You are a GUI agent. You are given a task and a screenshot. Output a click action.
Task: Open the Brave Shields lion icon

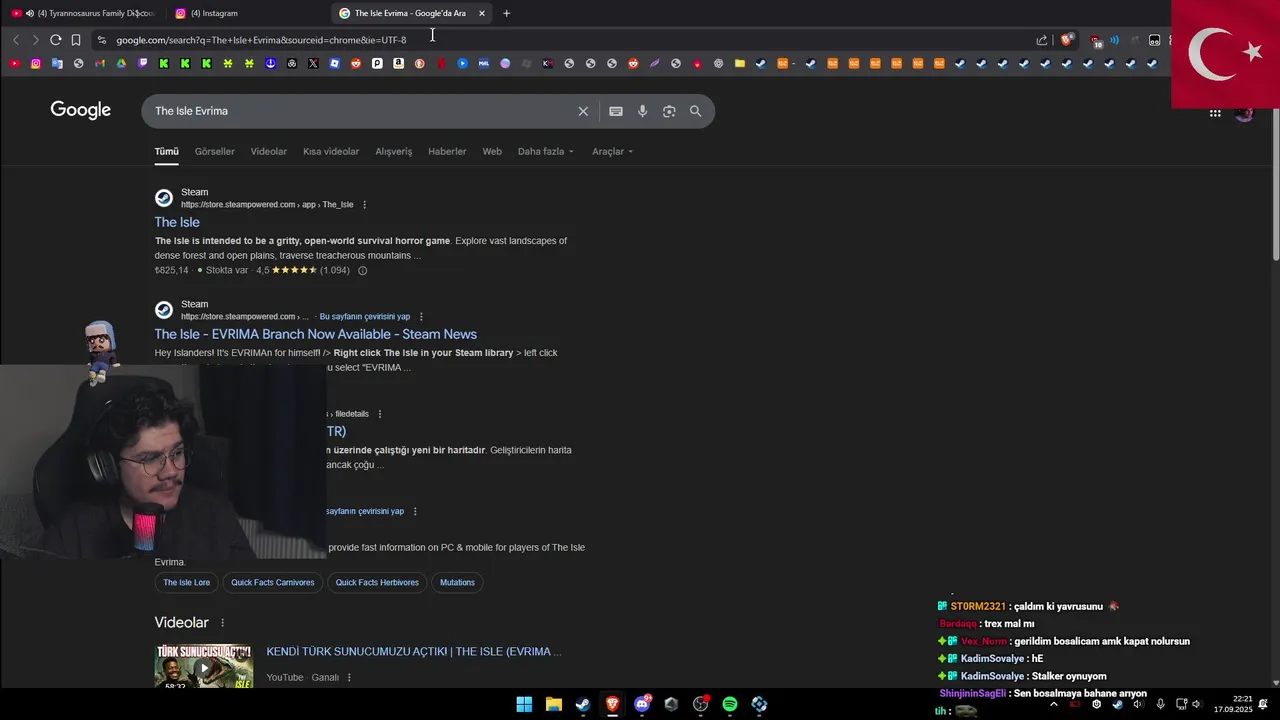coord(1067,40)
